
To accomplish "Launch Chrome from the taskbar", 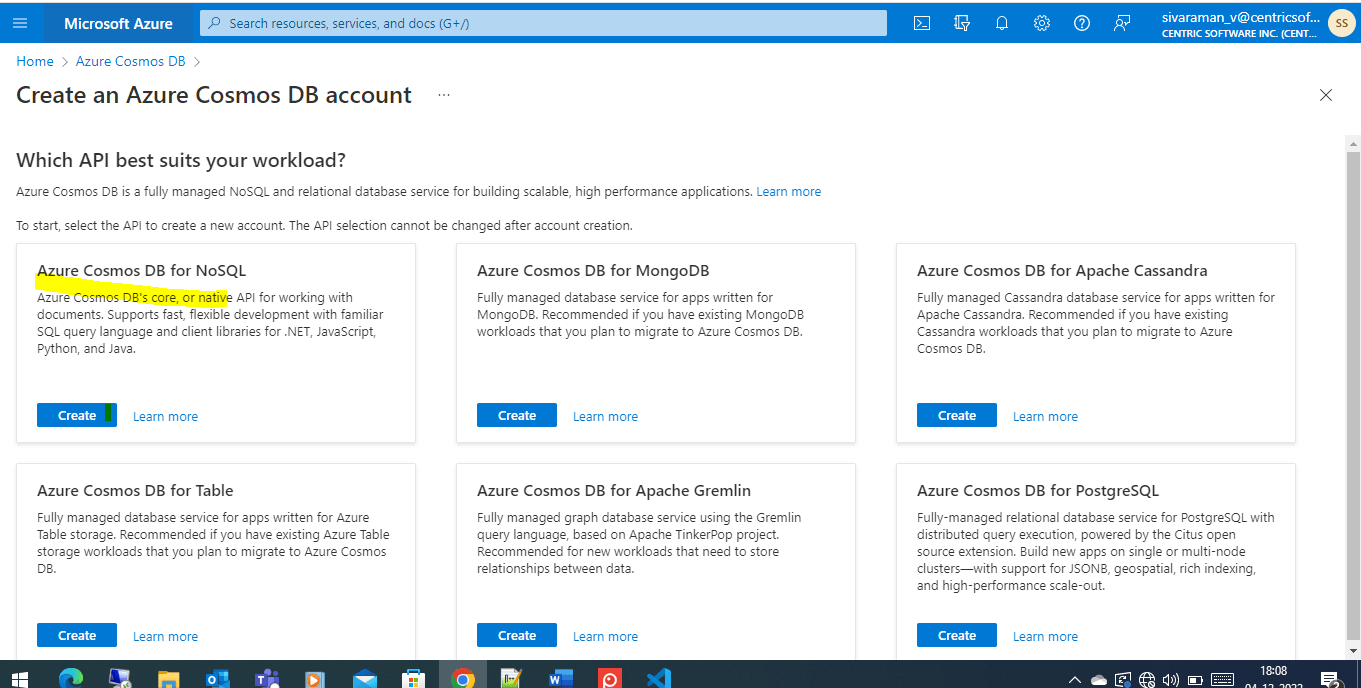I will click(x=463, y=677).
